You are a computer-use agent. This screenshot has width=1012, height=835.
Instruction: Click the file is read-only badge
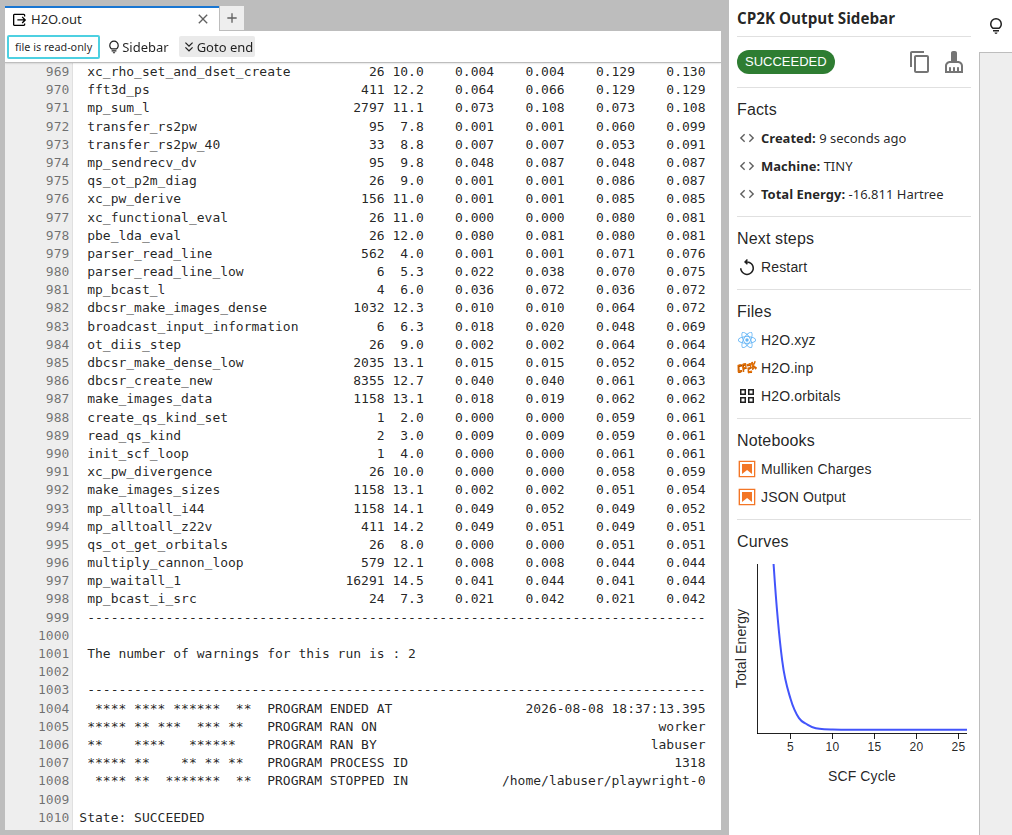[53, 47]
